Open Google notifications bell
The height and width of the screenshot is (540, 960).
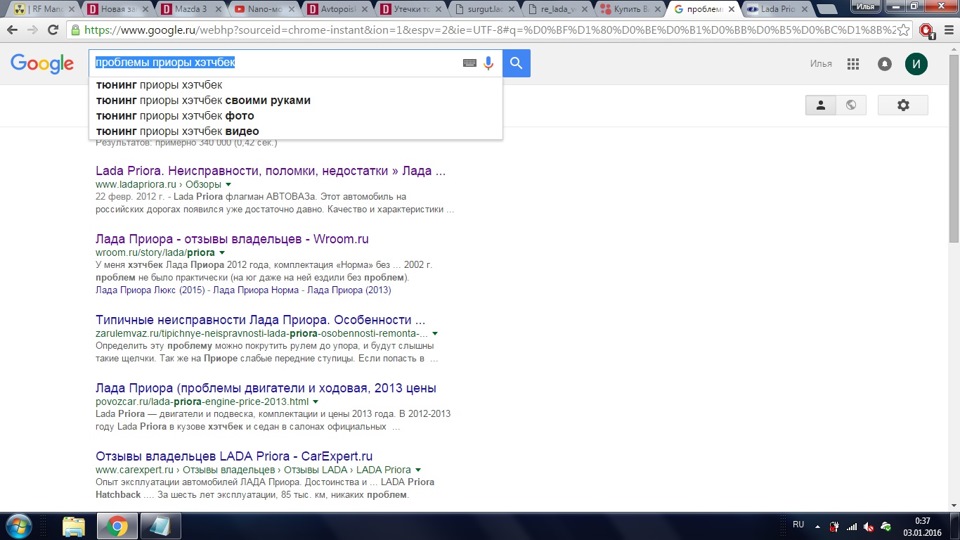(885, 64)
